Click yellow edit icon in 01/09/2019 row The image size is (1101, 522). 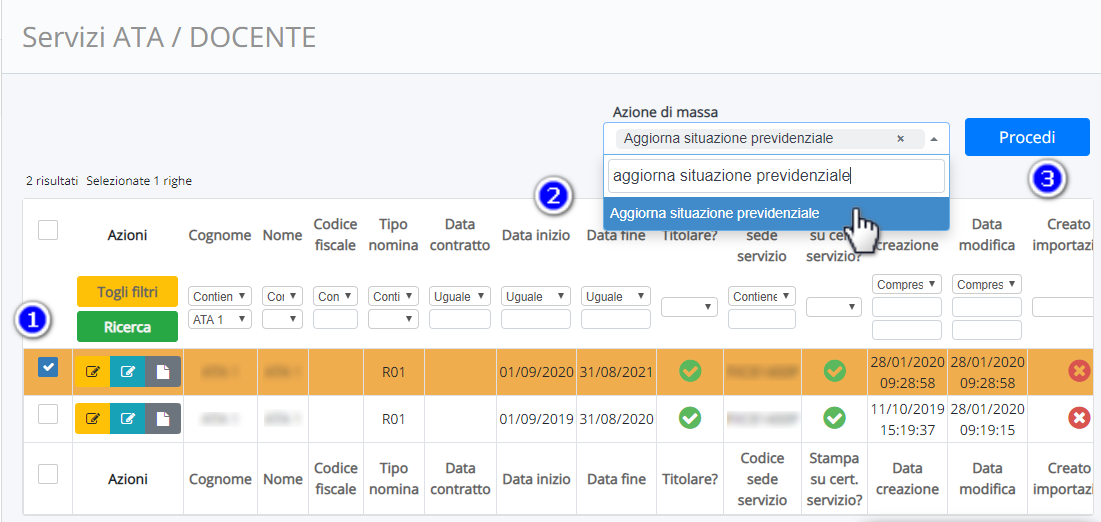pyautogui.click(x=93, y=419)
